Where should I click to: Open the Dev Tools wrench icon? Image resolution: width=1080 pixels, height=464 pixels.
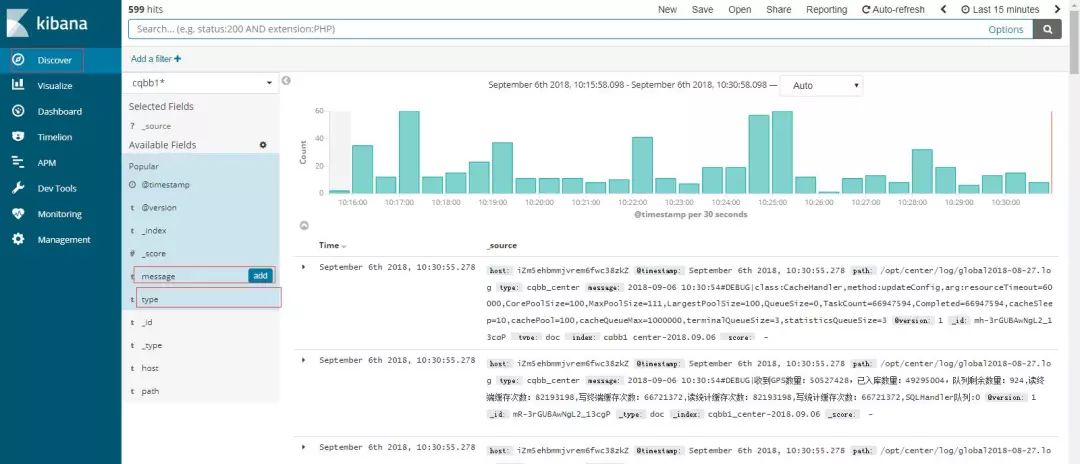[x=19, y=188]
